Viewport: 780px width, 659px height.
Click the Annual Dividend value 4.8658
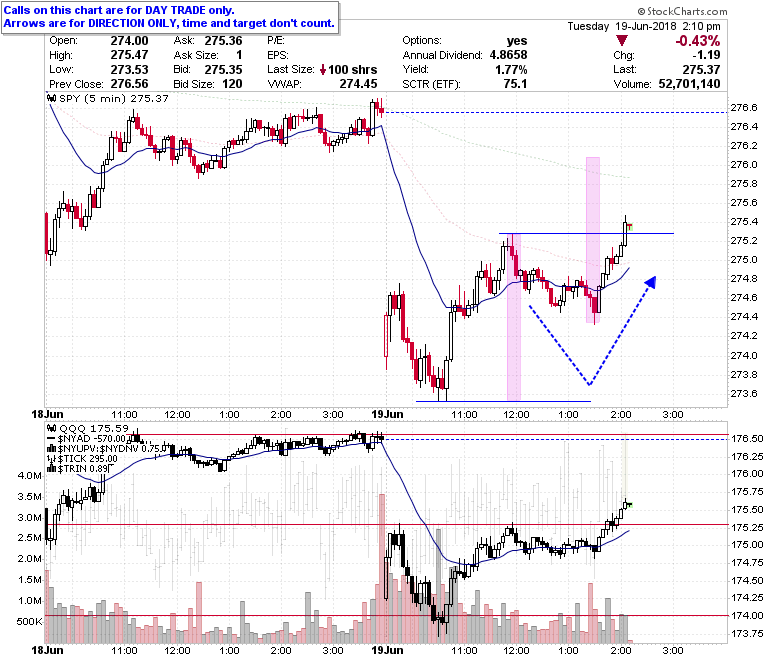click(x=508, y=55)
